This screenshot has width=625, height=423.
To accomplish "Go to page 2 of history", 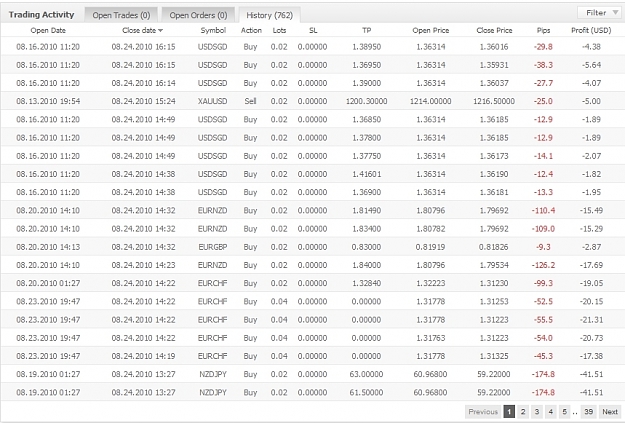I will click(523, 411).
